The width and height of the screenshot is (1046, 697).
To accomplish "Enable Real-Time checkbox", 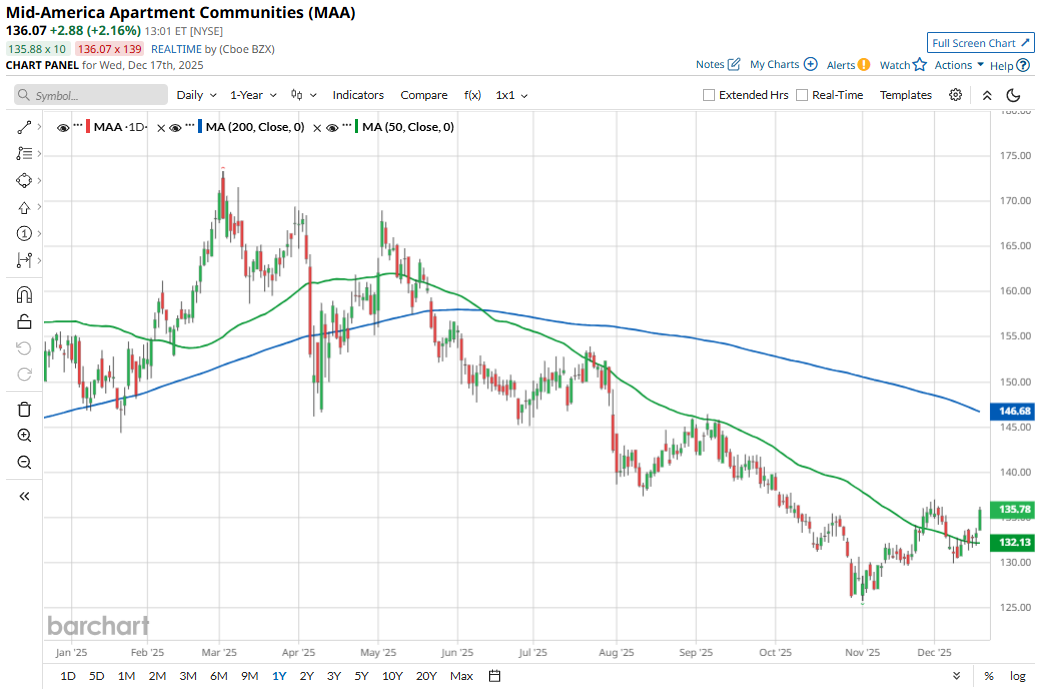I will point(802,95).
